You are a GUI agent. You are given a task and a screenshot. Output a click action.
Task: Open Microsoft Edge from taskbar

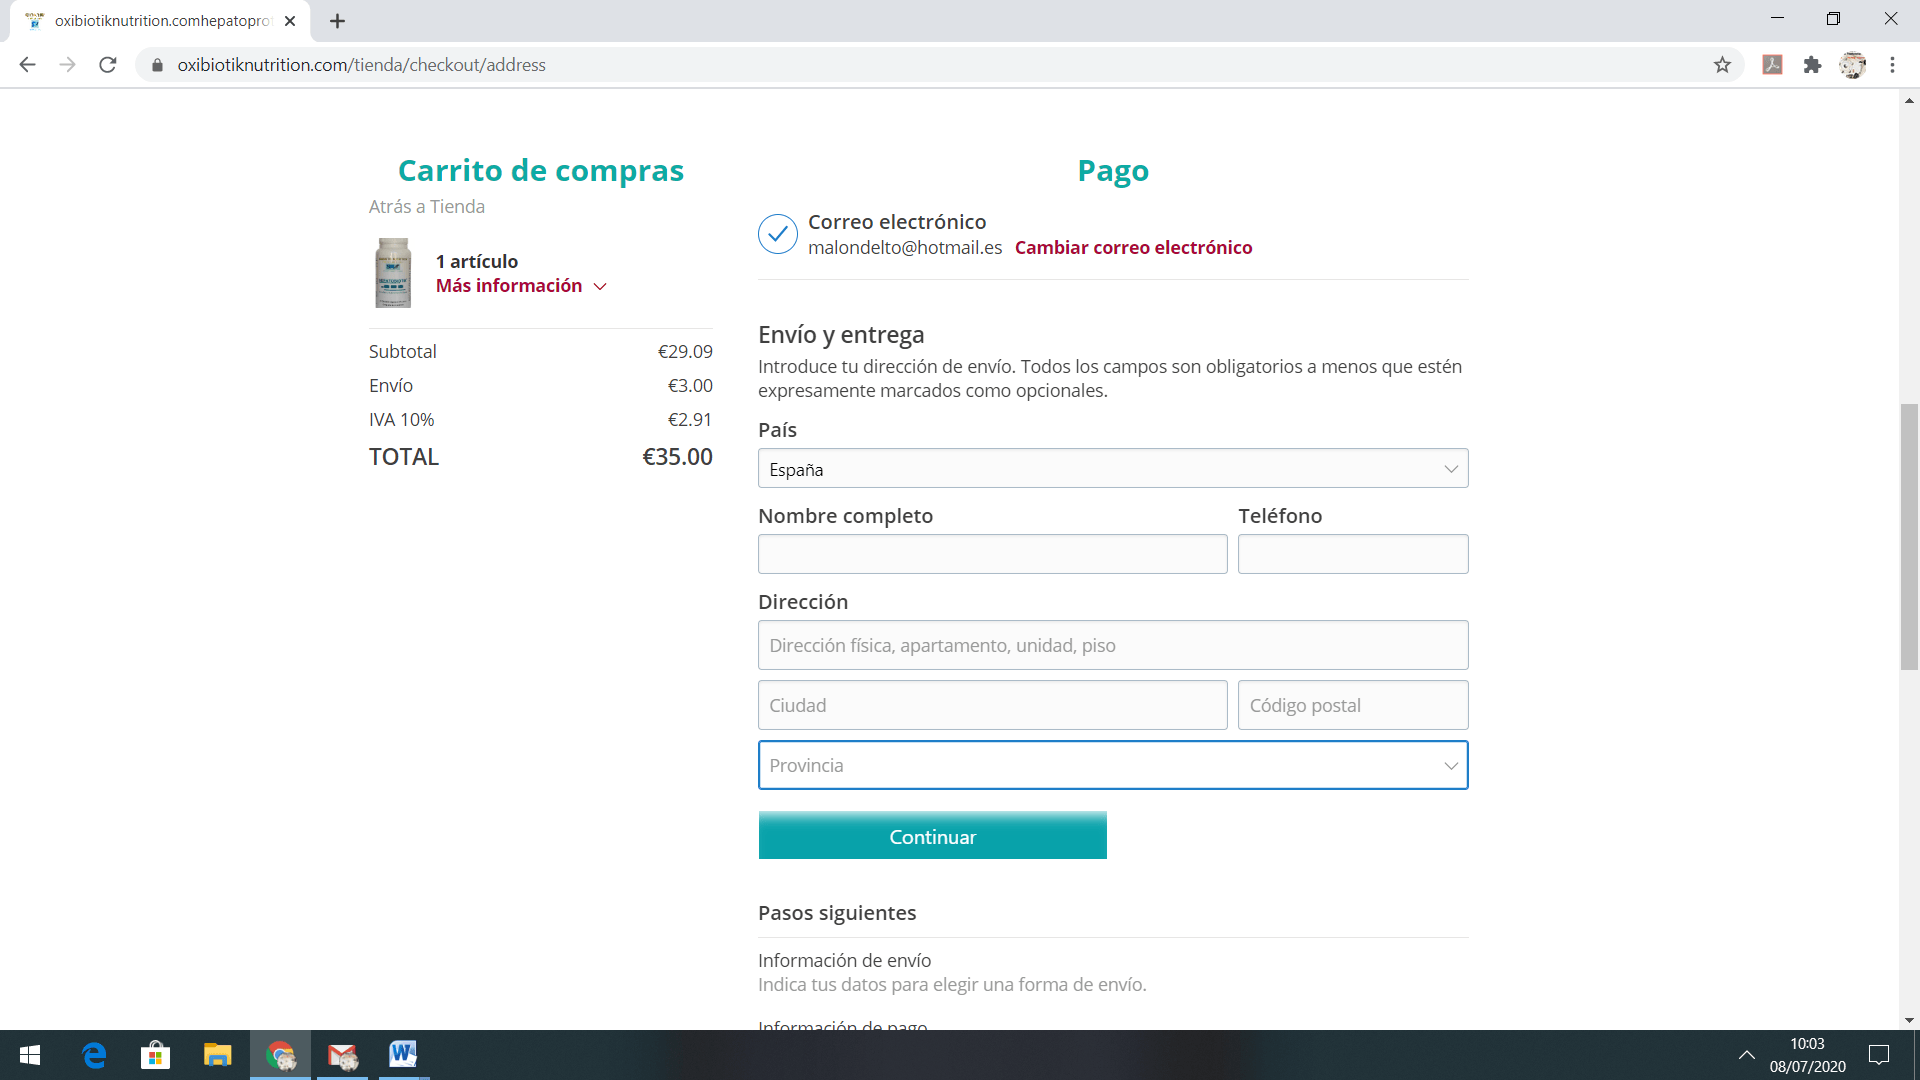click(x=94, y=1055)
